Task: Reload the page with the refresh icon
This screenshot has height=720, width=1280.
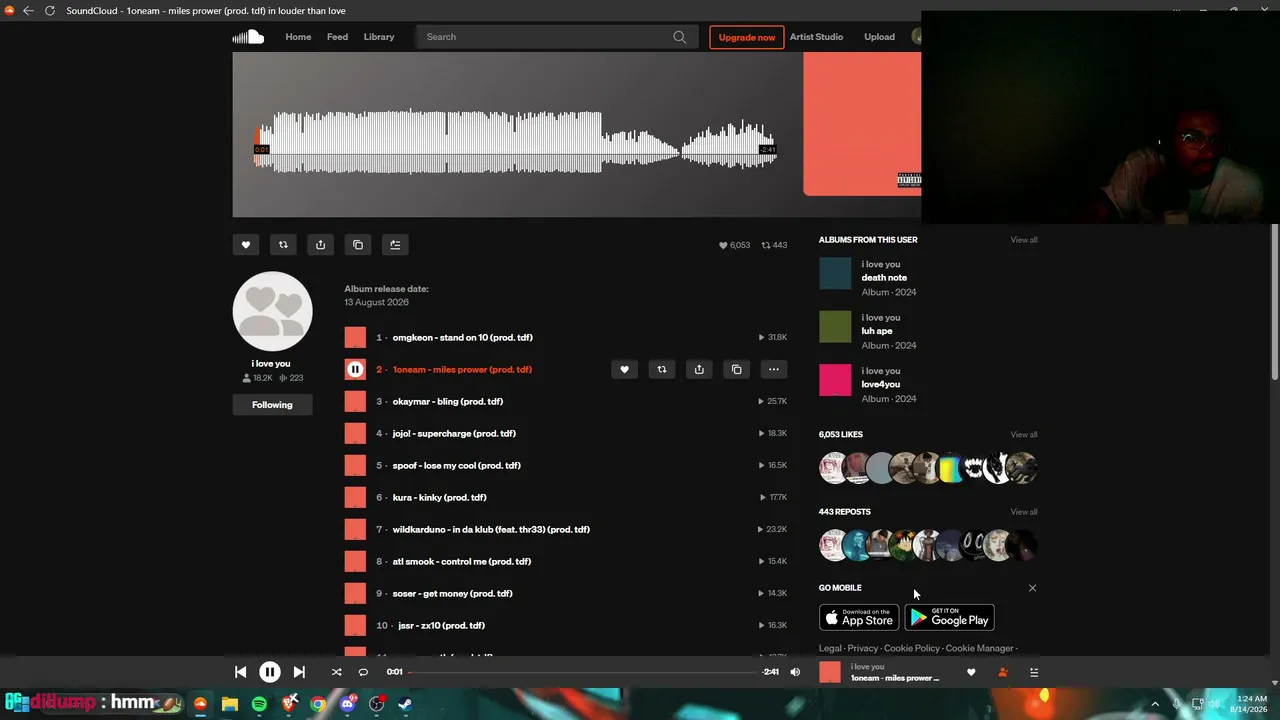Action: pos(49,11)
